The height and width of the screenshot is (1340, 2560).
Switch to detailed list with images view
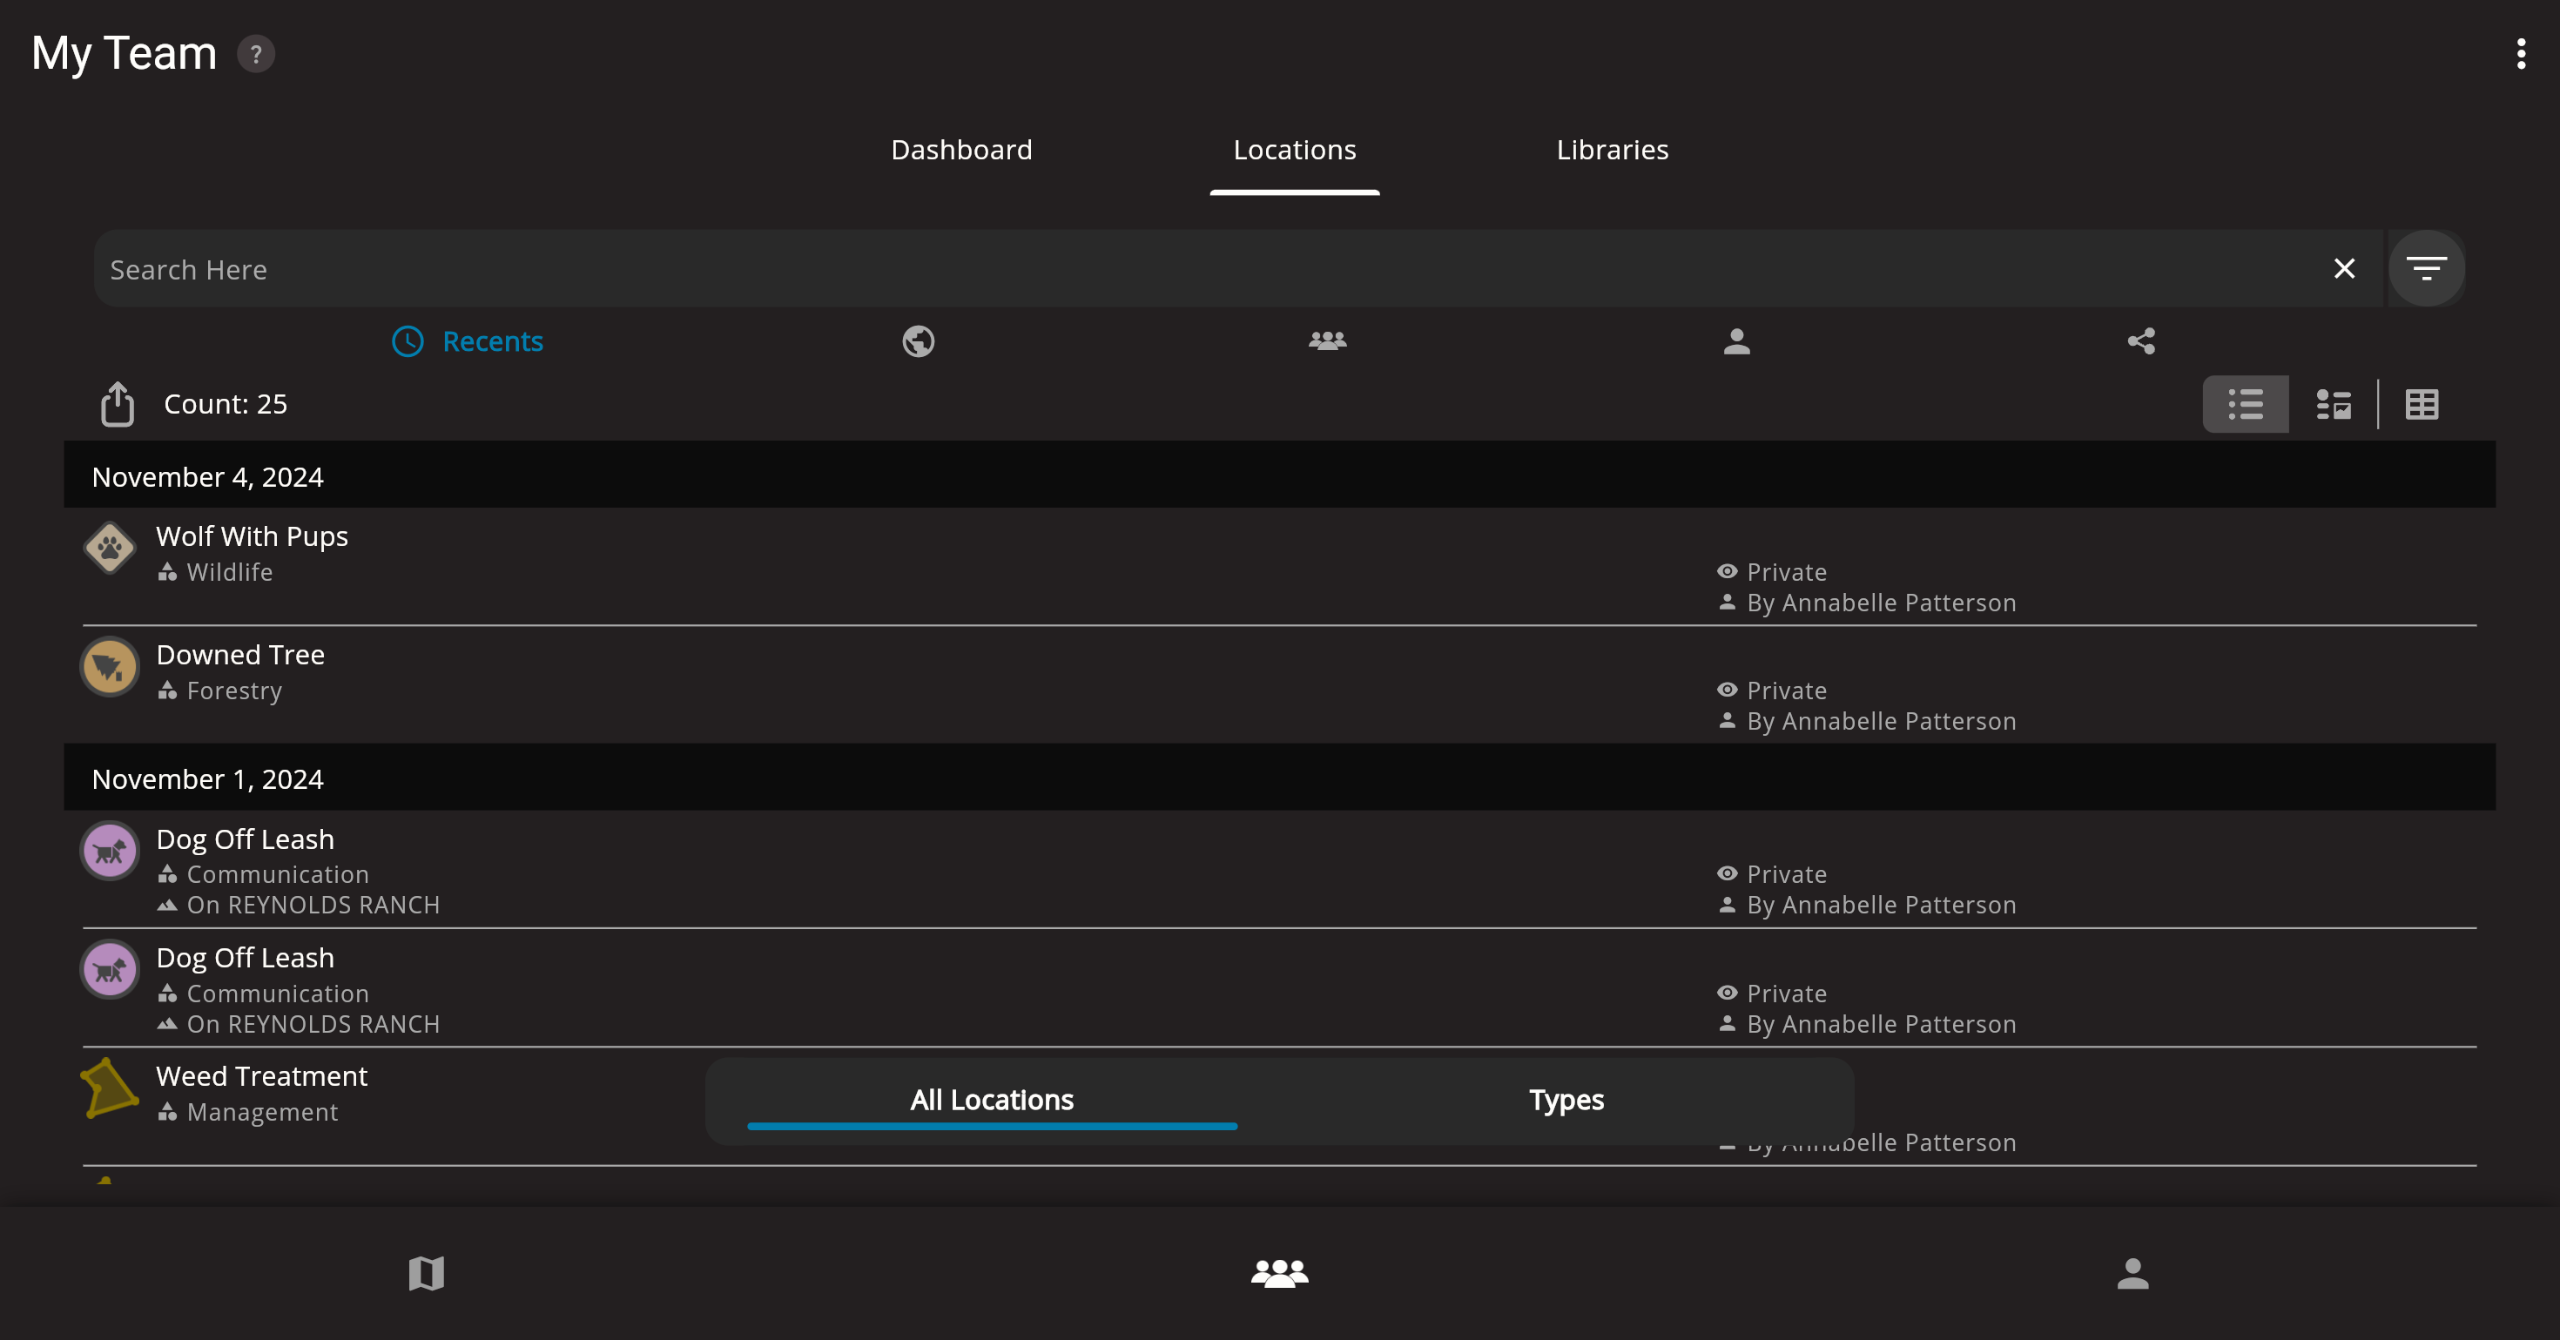2333,405
